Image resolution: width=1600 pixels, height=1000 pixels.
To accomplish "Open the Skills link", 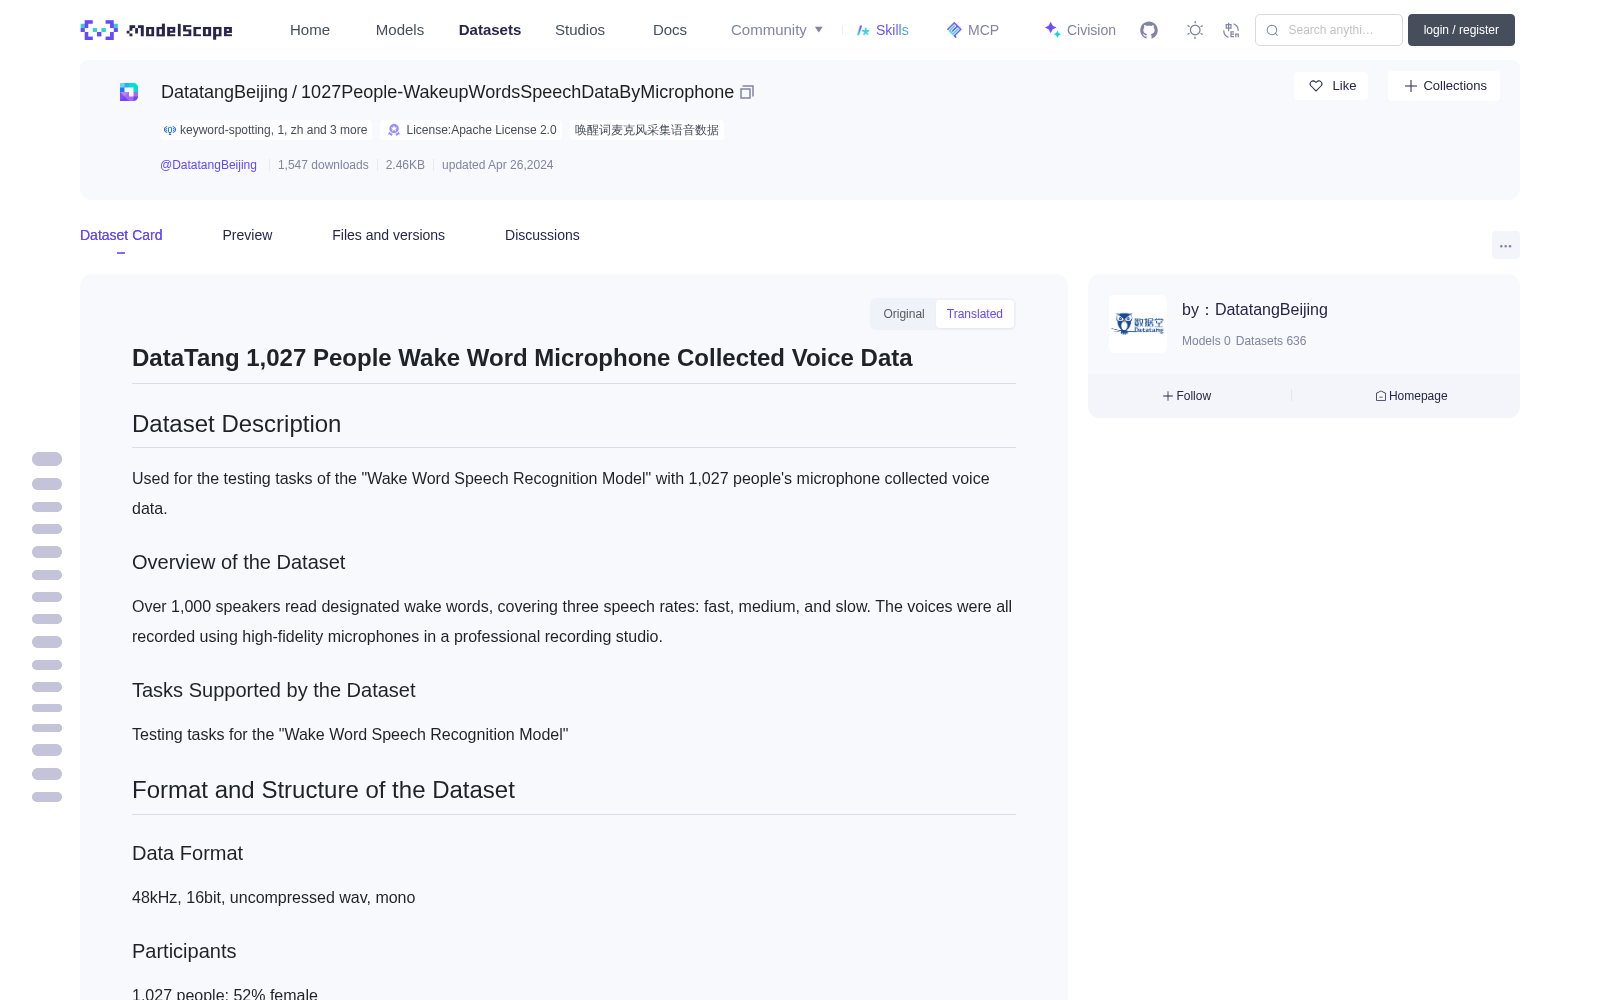I will [882, 30].
